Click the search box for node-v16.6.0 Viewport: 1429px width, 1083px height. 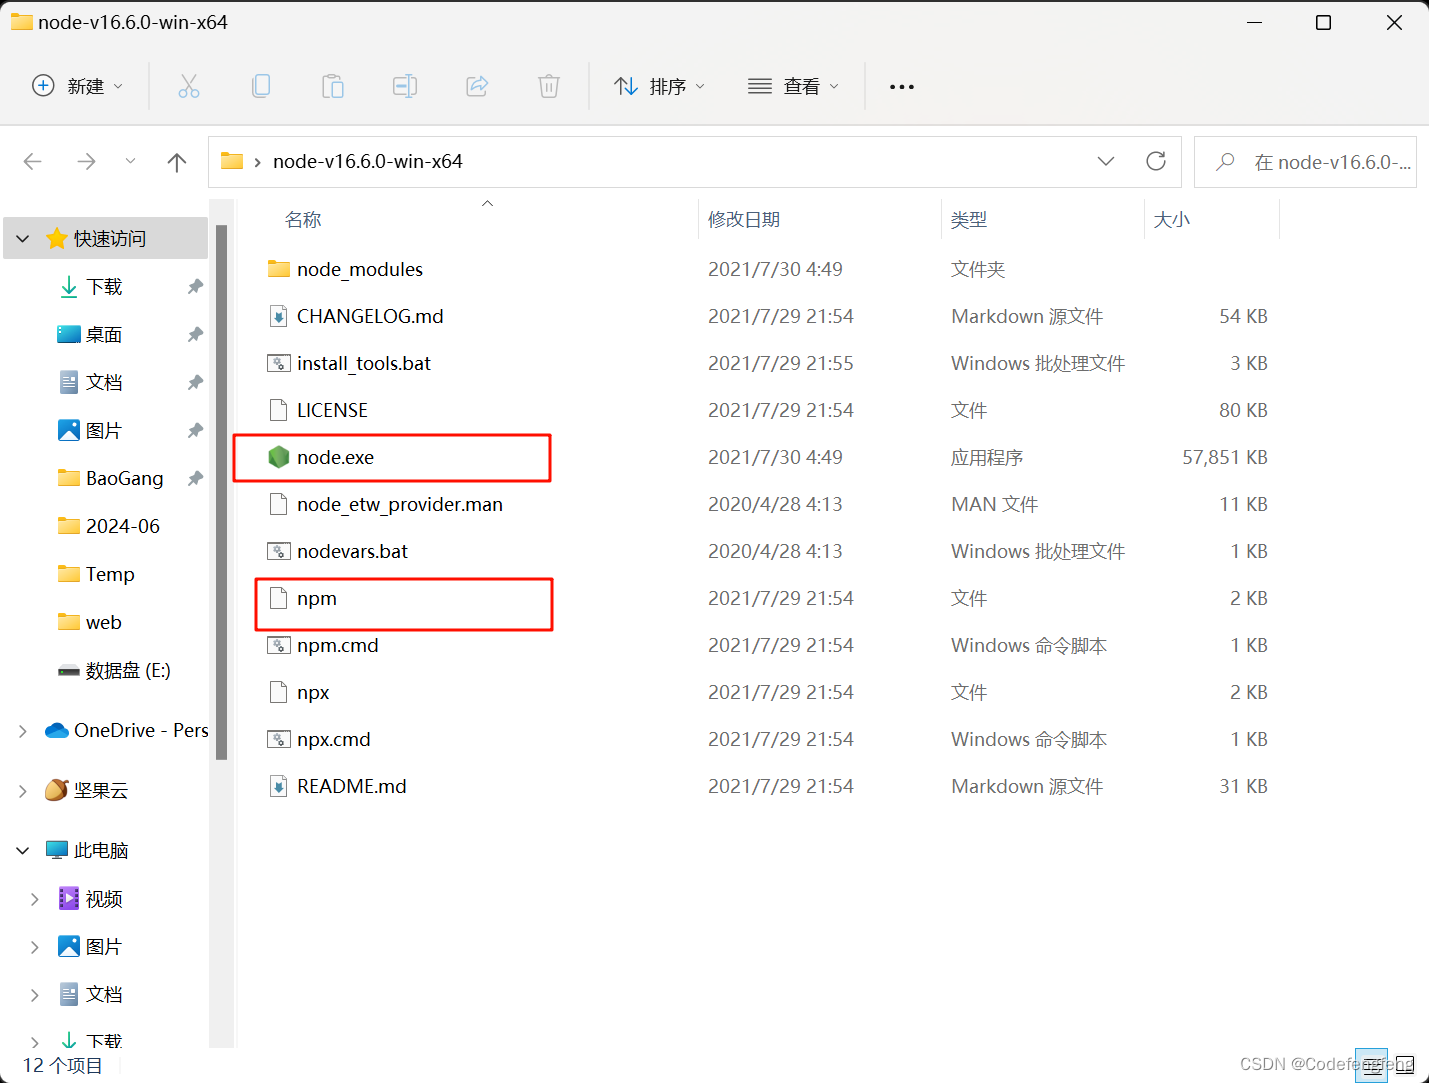[x=1305, y=162]
